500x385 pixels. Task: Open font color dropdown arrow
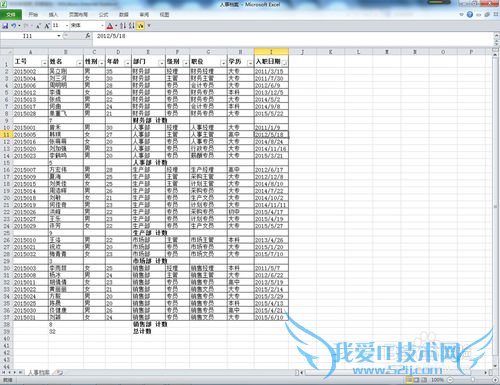(x=116, y=26)
